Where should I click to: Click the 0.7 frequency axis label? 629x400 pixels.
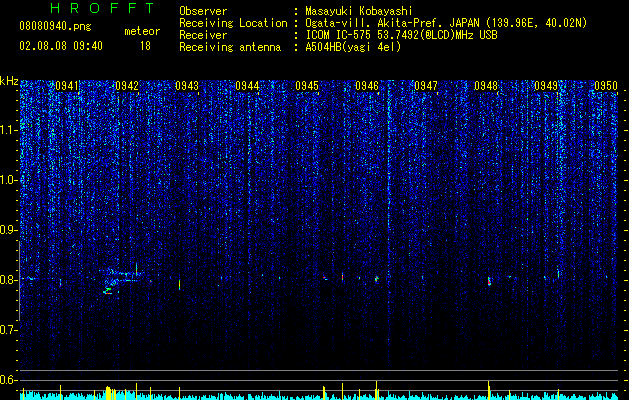[x=9, y=330]
